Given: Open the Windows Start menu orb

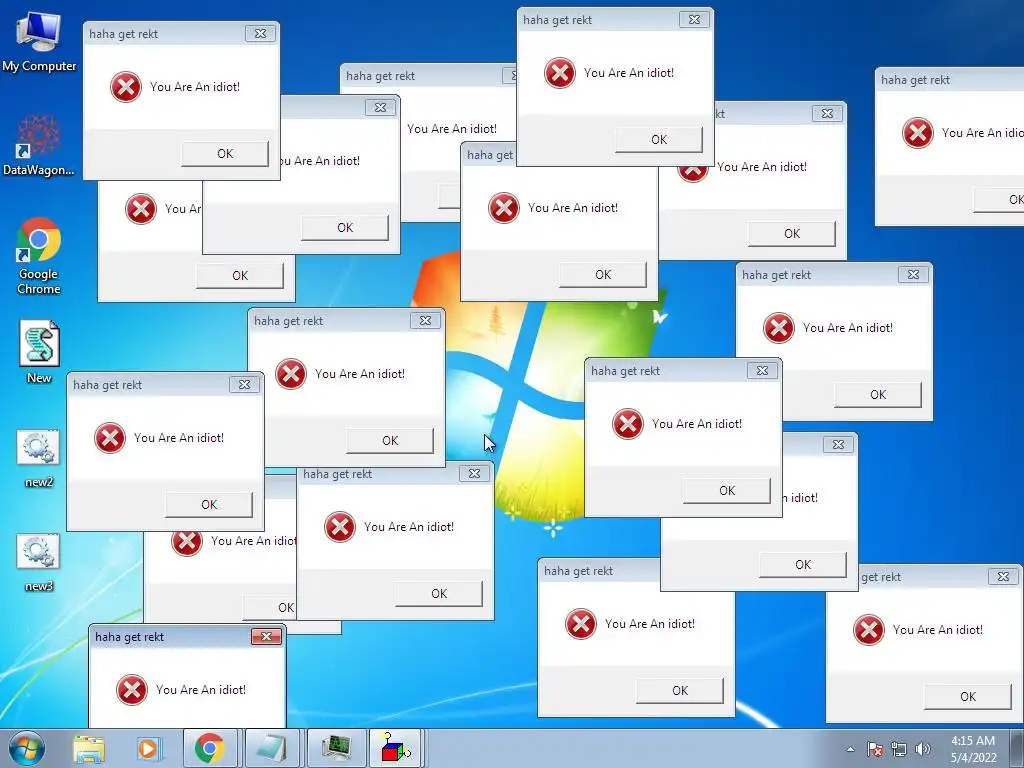Looking at the screenshot, I should click(x=25, y=749).
